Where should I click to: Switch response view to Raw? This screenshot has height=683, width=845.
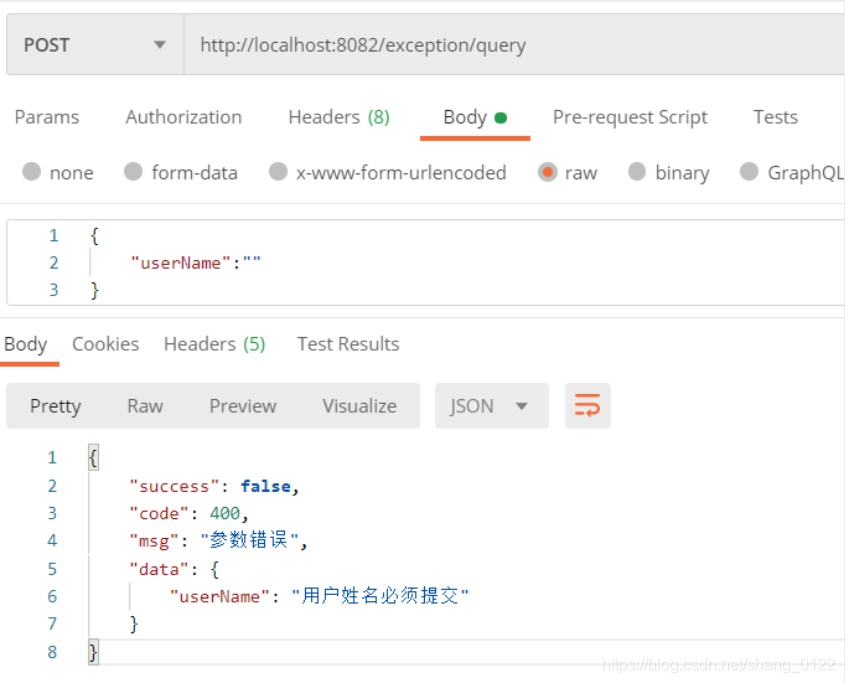click(145, 406)
